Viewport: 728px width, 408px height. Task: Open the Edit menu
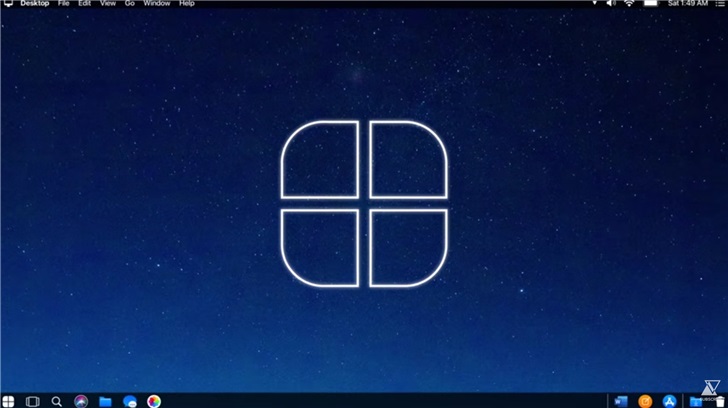coord(84,3)
